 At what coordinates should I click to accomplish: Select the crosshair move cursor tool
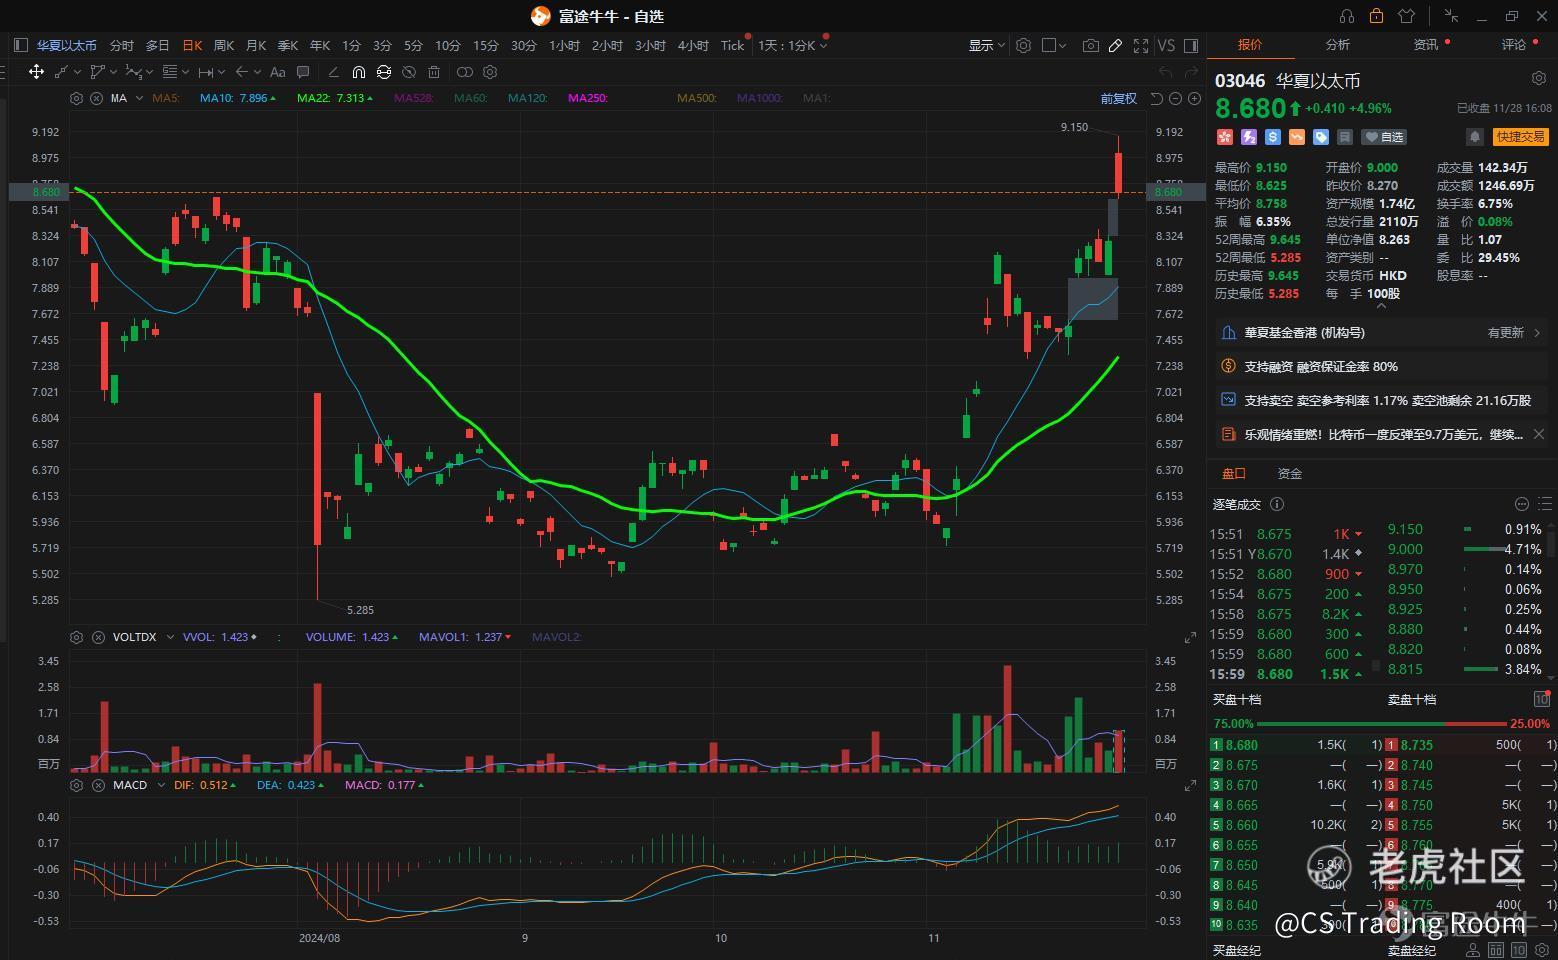click(x=36, y=72)
